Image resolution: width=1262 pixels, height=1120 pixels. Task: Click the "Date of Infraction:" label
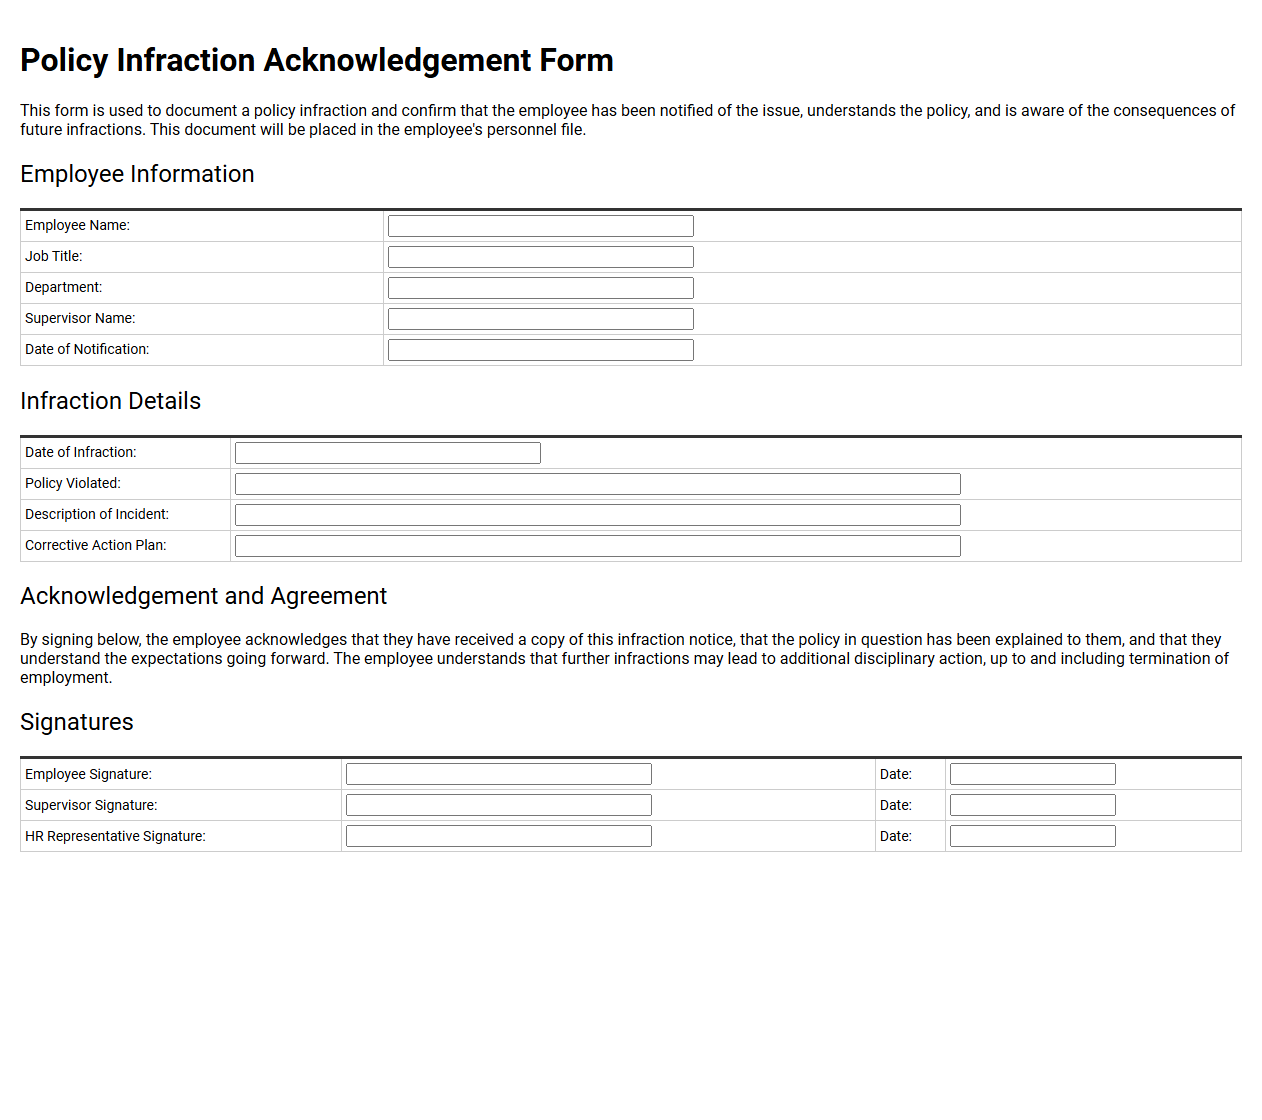point(80,453)
